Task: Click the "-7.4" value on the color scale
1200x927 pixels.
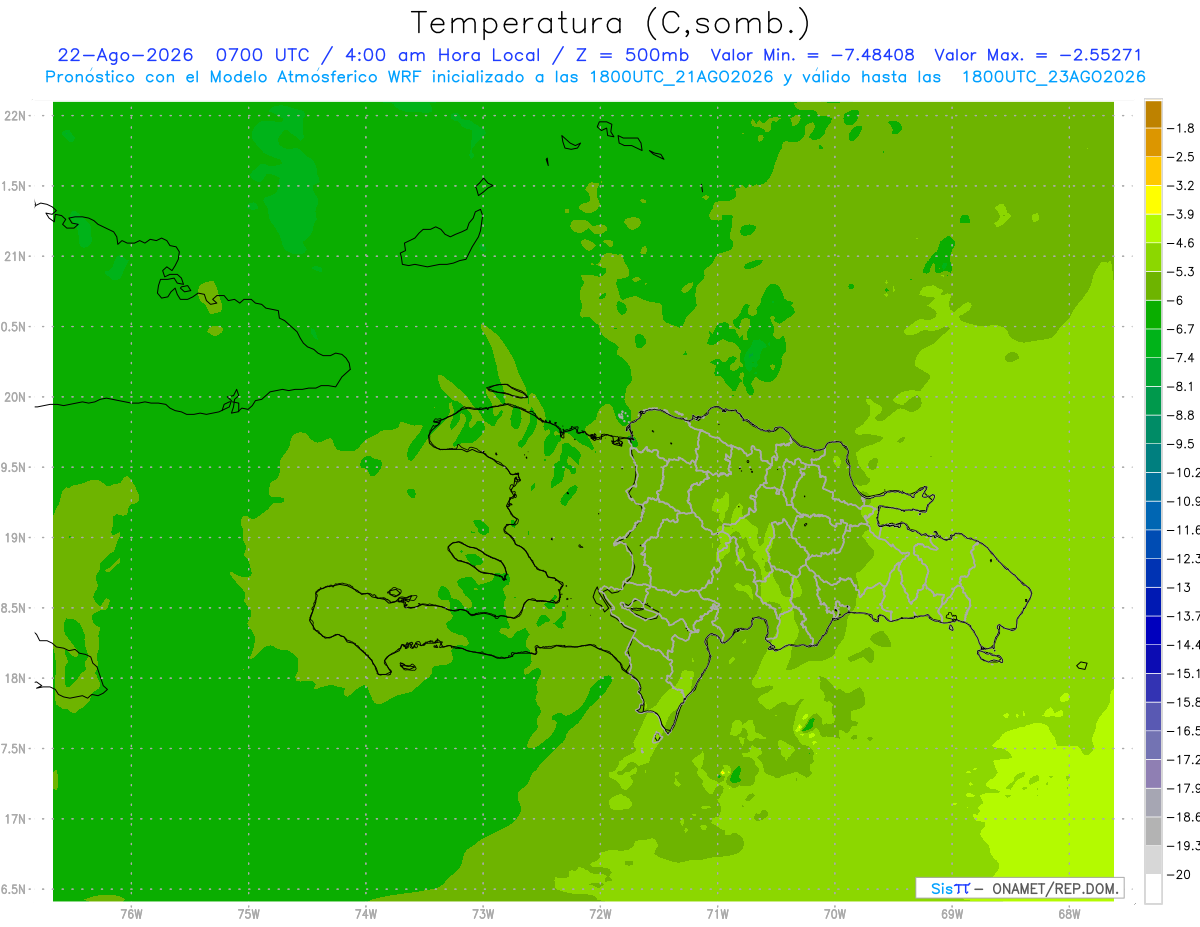Action: [1181, 357]
